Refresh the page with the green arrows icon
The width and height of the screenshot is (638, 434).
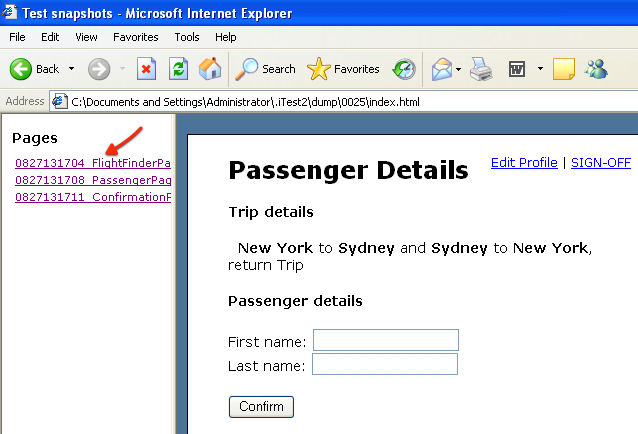coord(178,69)
